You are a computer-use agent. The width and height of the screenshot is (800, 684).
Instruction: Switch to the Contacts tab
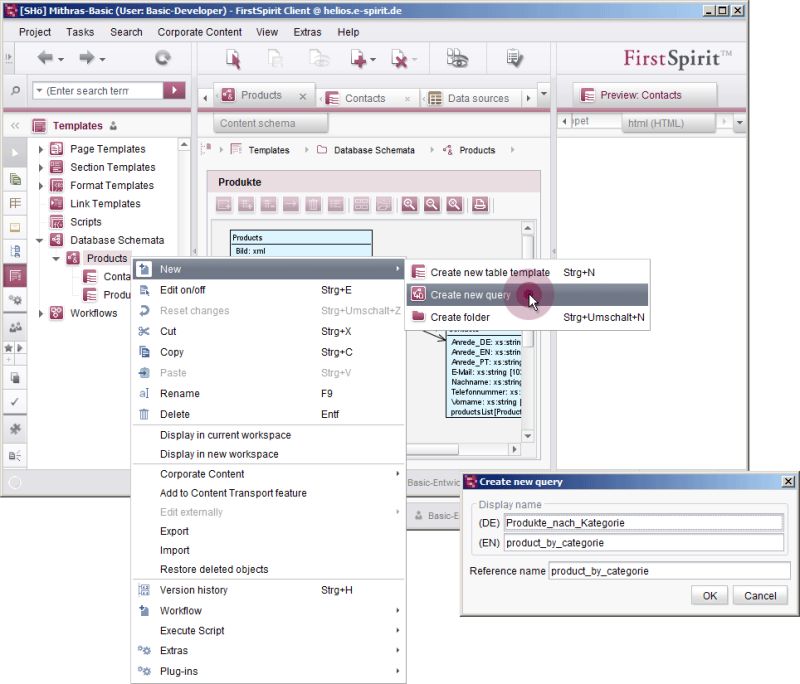coord(365,98)
